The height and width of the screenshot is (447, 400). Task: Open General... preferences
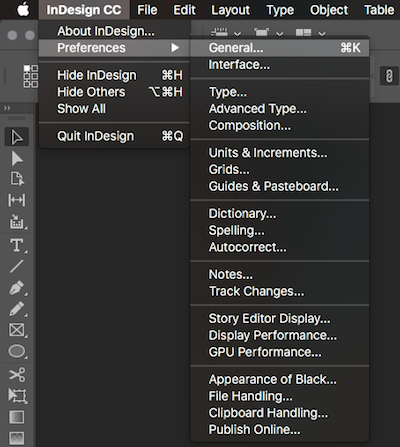pos(280,48)
